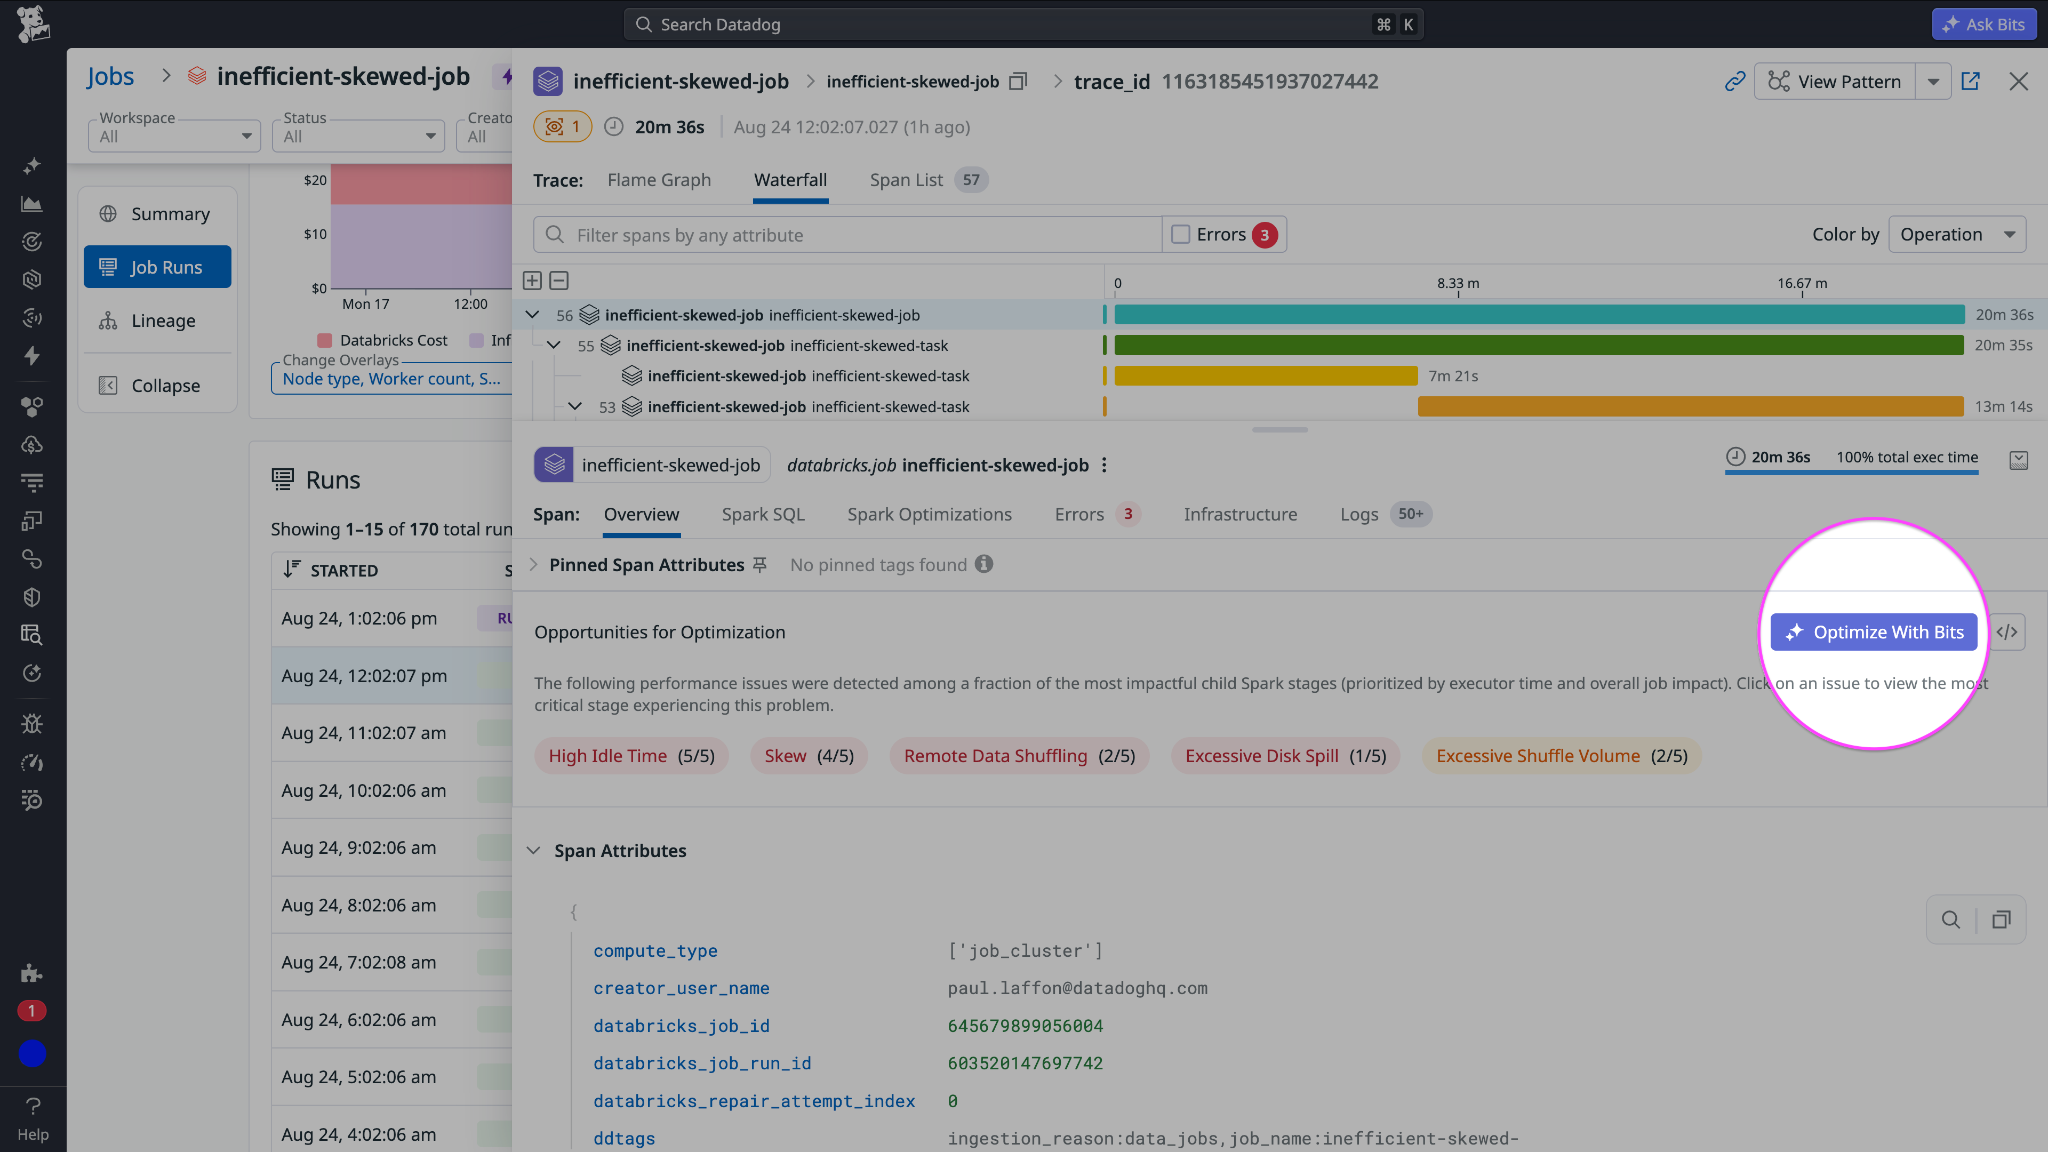Open the Workspace filter dropdown

point(174,136)
